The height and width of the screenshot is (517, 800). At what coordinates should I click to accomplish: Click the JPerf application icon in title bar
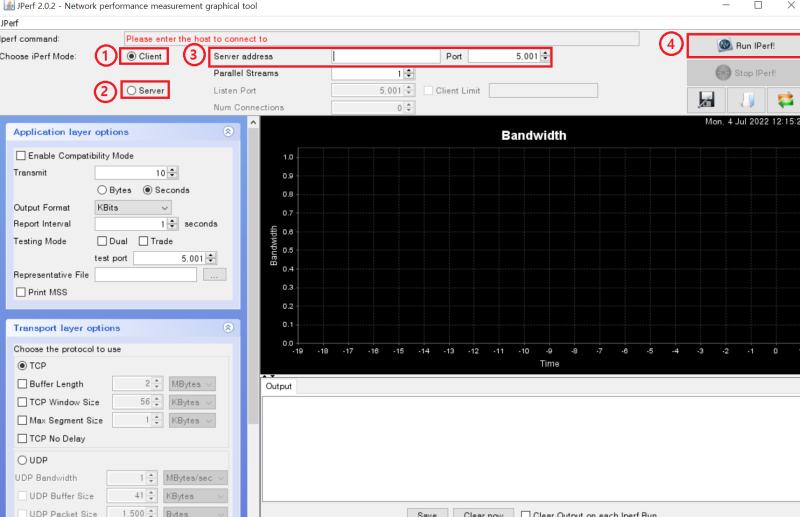tap(9, 6)
